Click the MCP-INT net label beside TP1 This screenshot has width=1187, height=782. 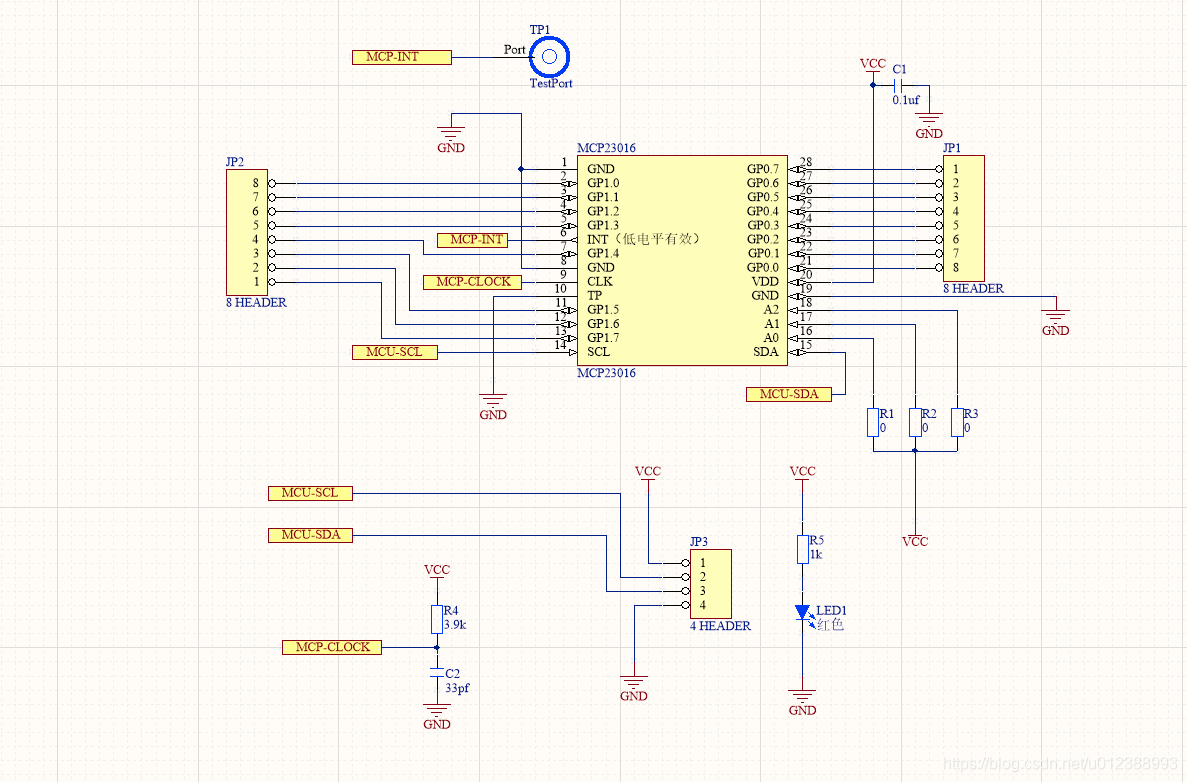402,57
